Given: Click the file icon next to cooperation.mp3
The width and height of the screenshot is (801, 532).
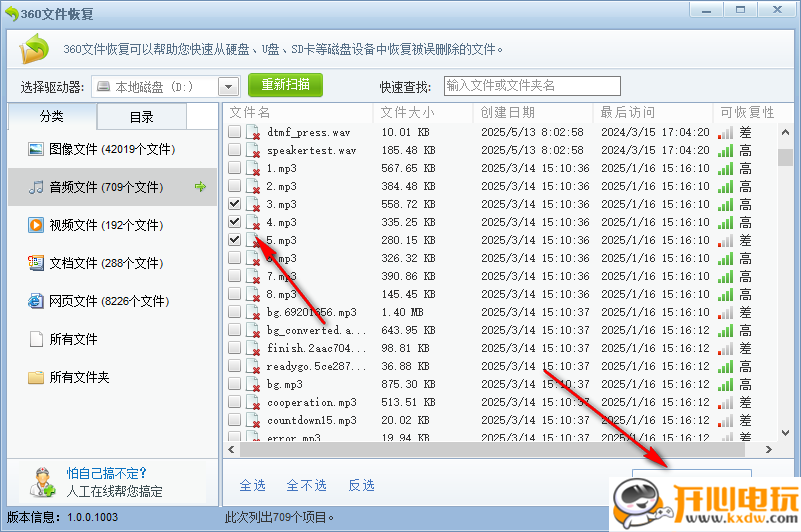Looking at the screenshot, I should (253, 402).
